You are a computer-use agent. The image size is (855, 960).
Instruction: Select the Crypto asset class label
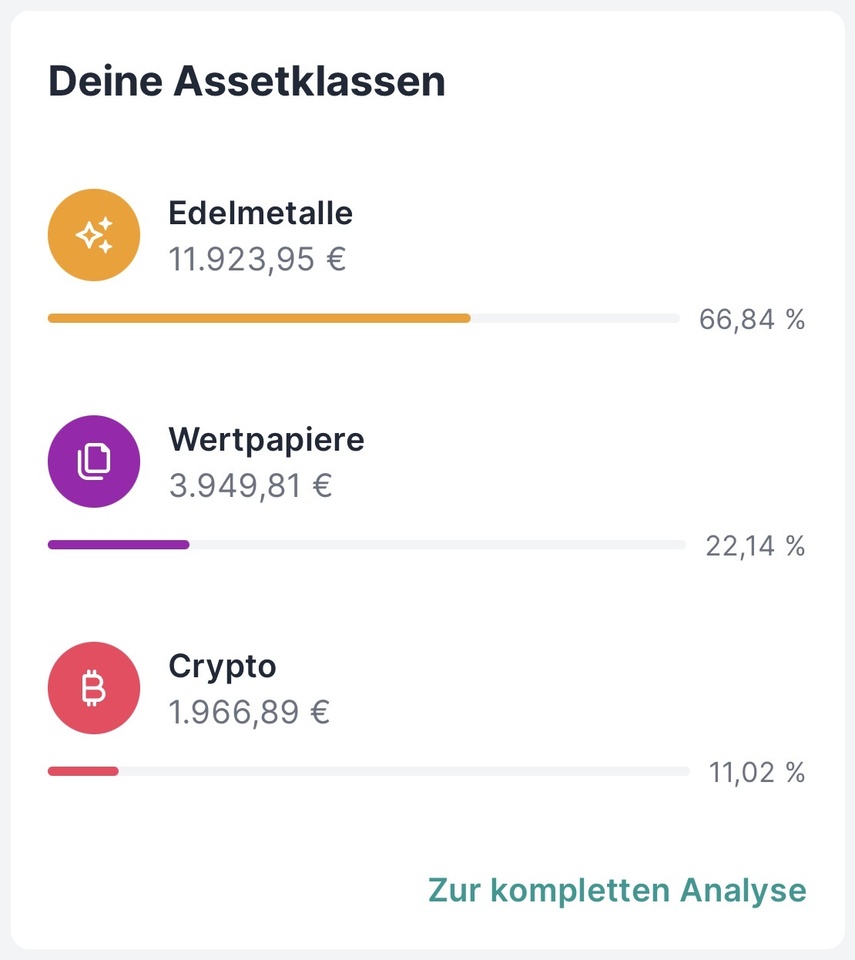[x=222, y=666]
